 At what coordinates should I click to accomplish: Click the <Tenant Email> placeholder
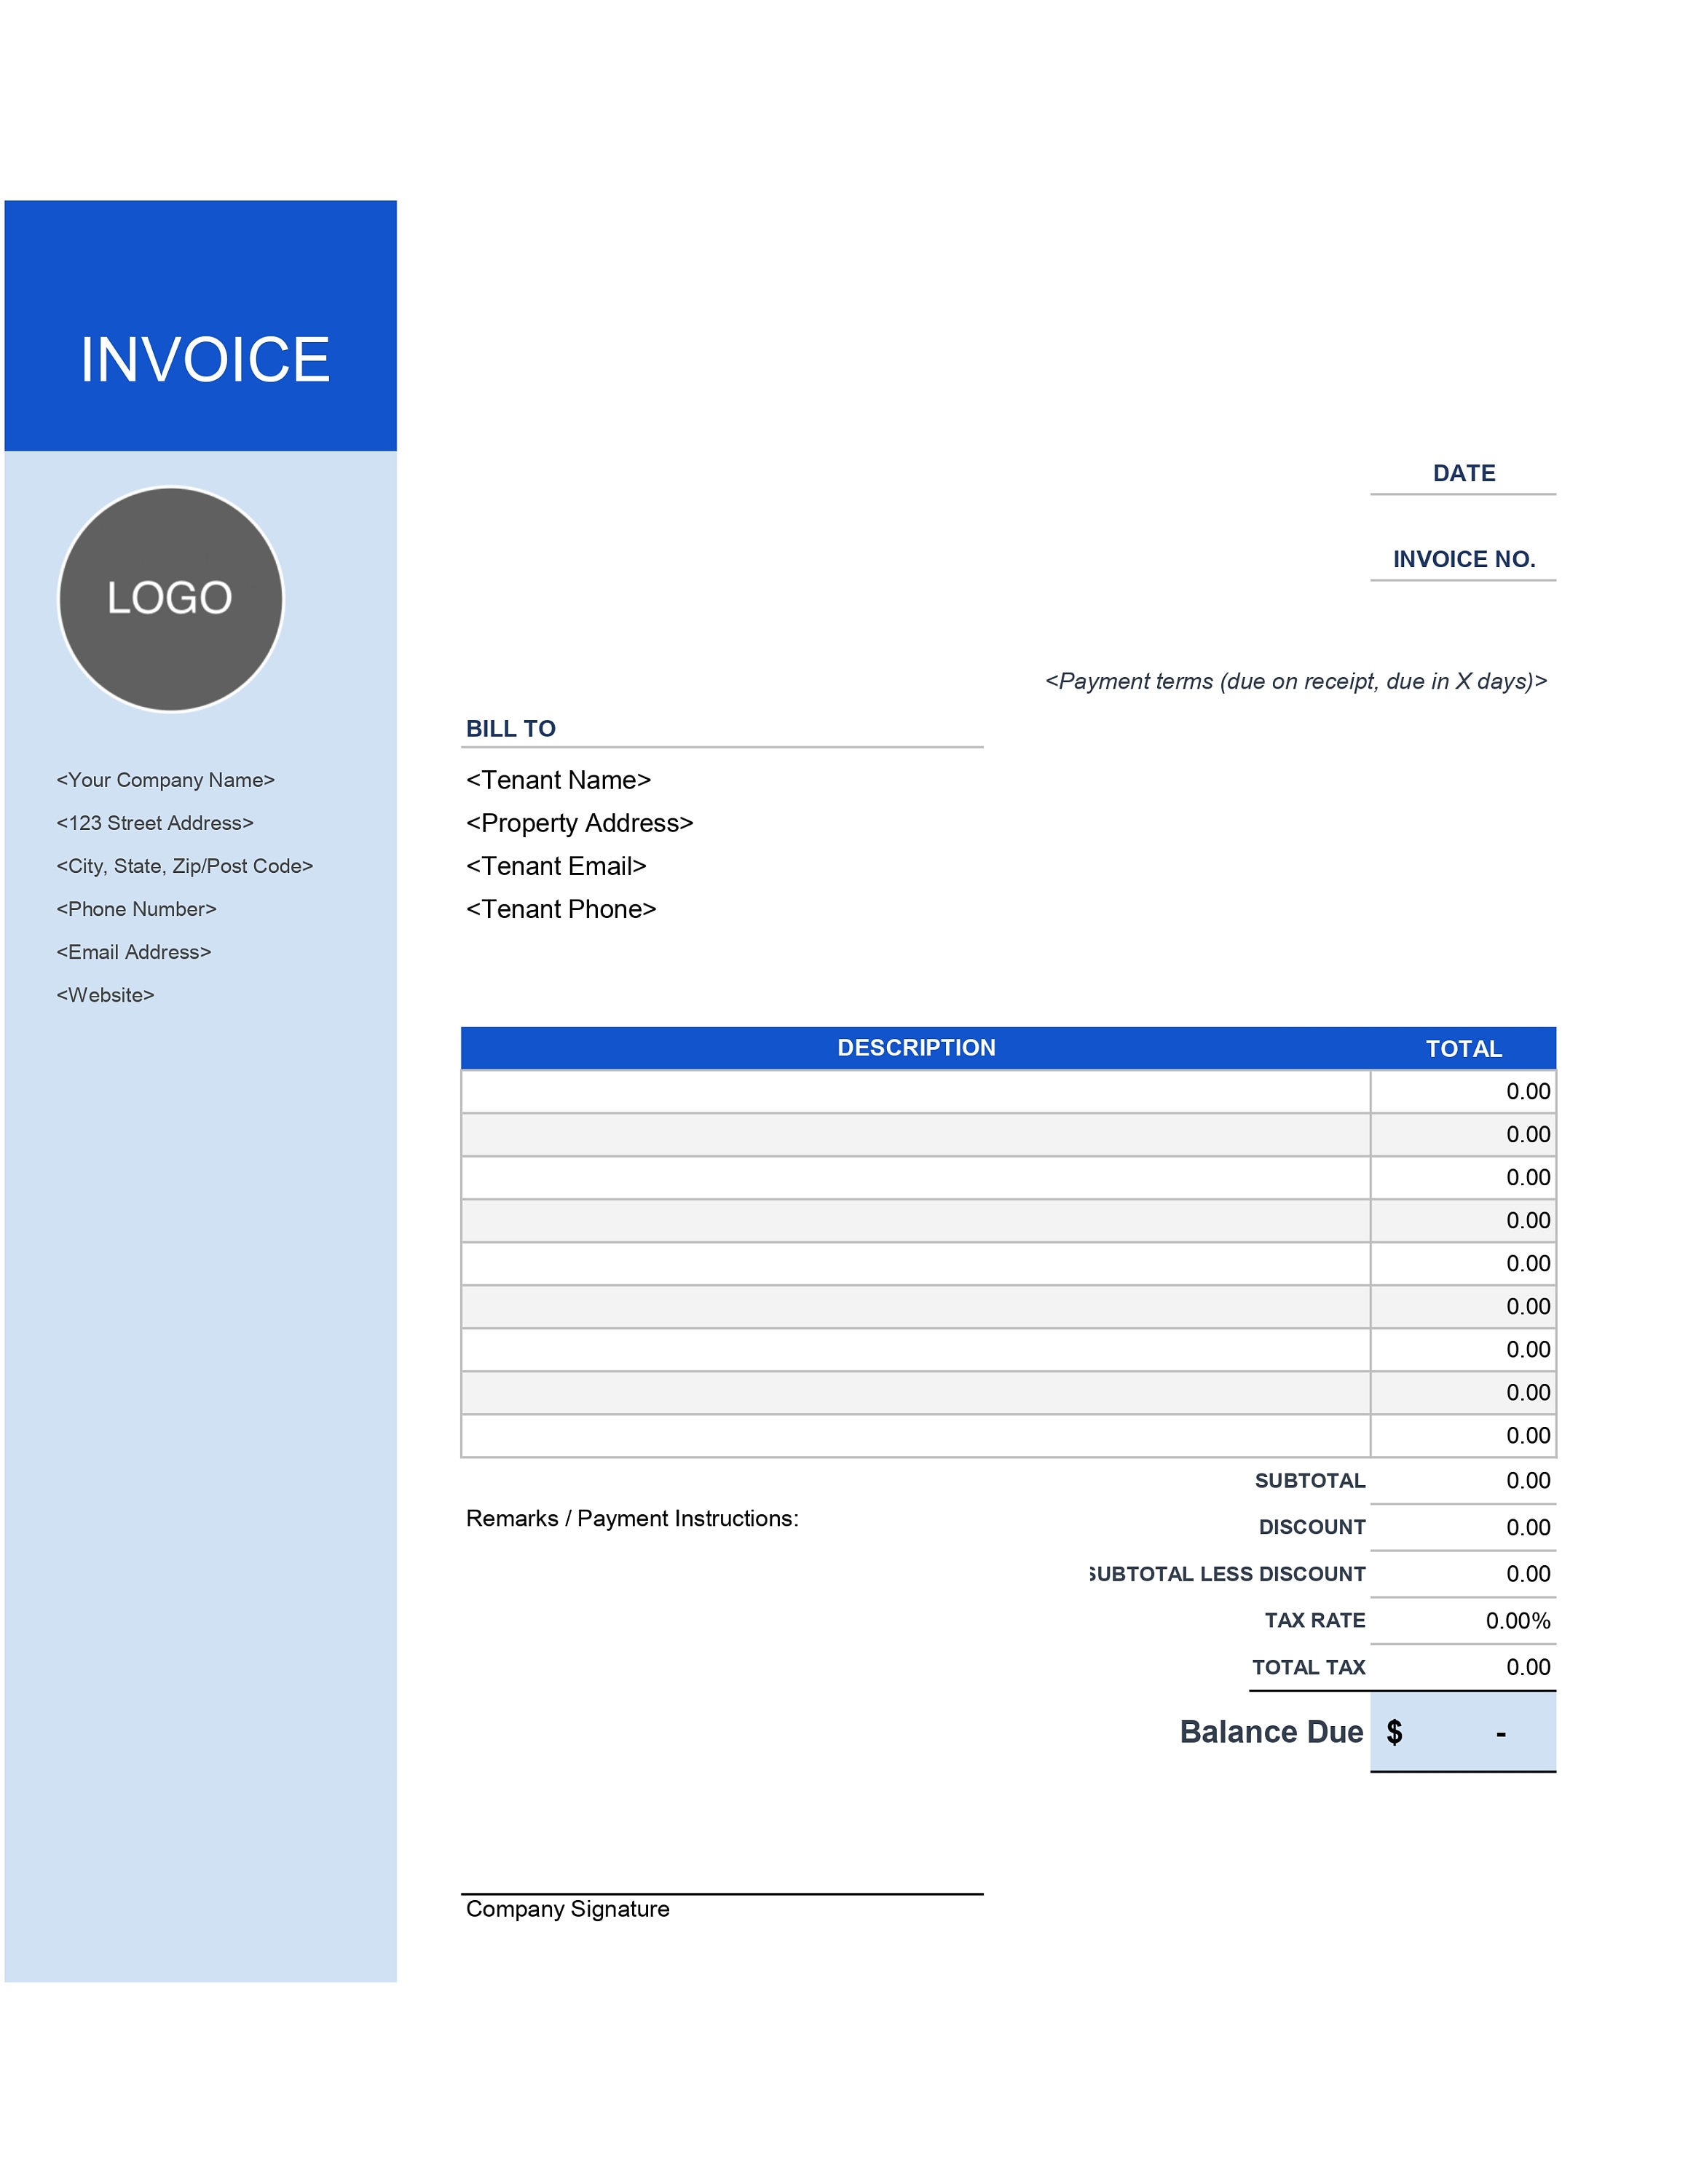555,866
